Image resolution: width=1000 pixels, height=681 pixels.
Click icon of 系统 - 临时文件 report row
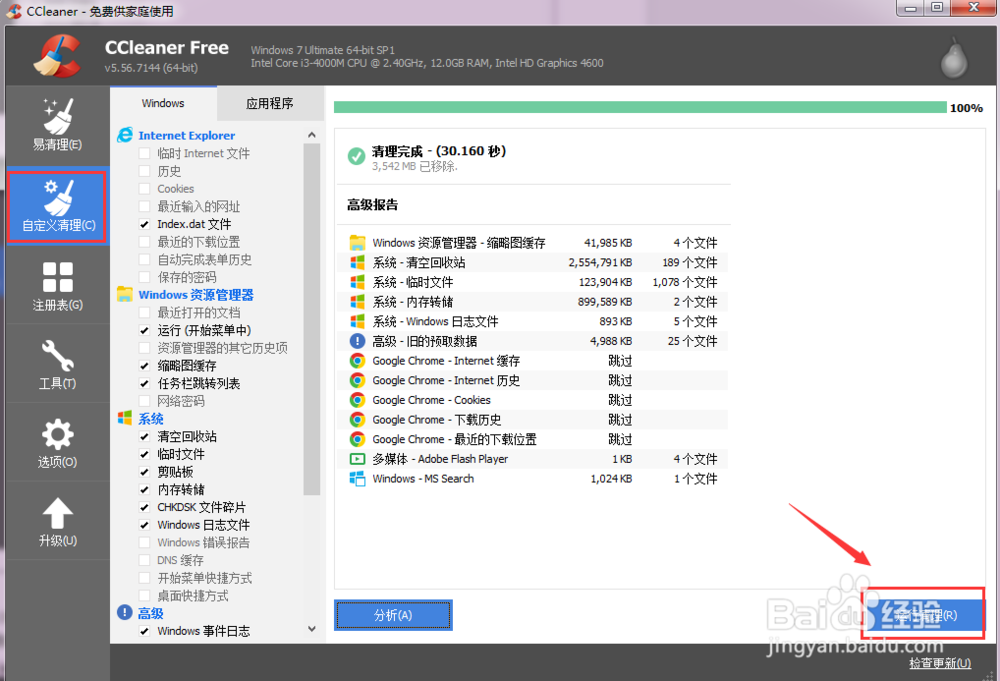click(x=357, y=282)
